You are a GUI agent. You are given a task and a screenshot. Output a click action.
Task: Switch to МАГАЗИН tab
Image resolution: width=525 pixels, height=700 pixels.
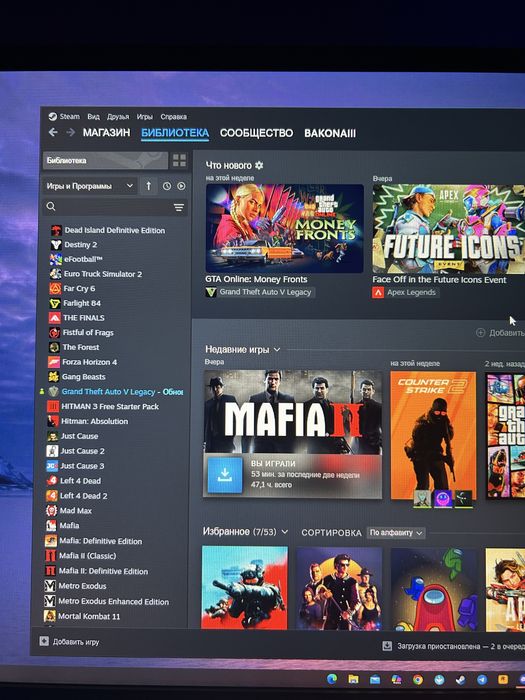(106, 133)
